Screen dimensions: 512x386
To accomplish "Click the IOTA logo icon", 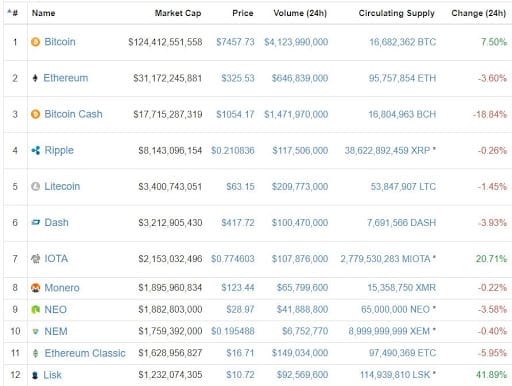I will click(35, 259).
